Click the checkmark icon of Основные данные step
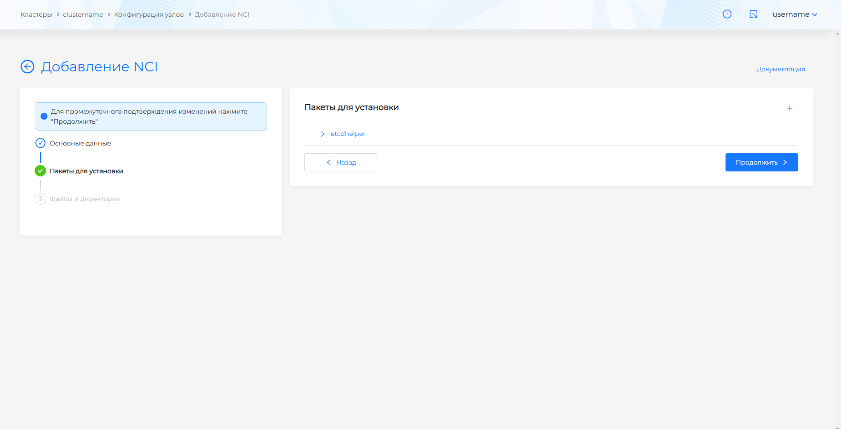The height and width of the screenshot is (429, 841). click(40, 143)
